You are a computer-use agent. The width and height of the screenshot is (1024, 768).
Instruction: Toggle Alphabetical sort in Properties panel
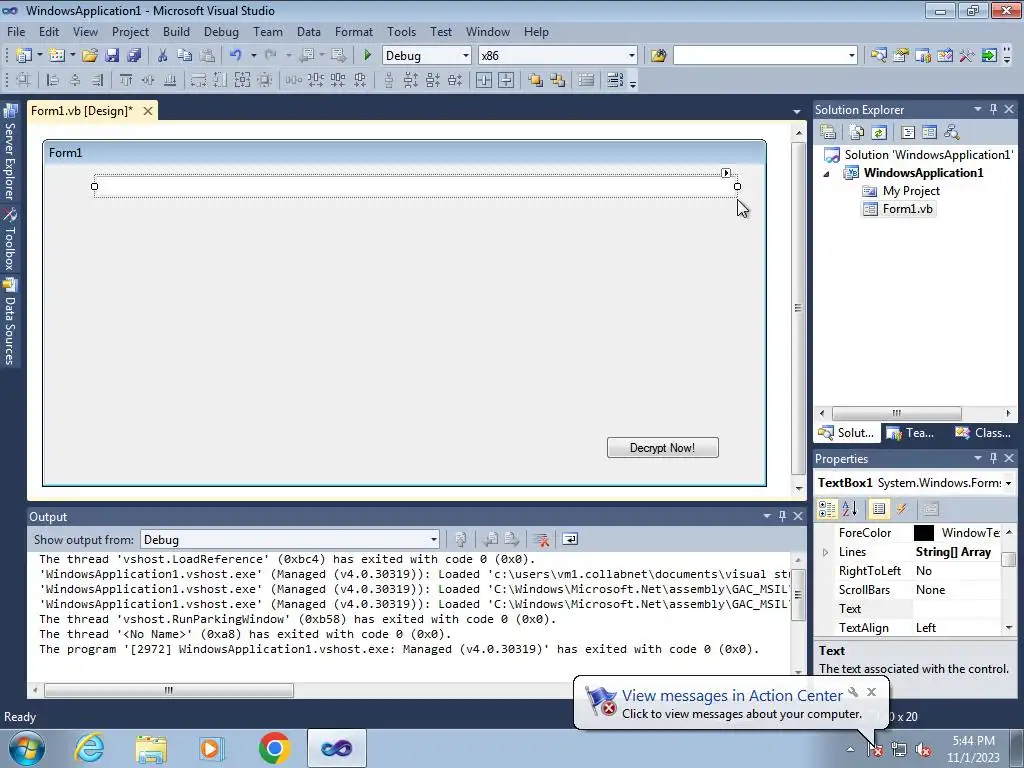coord(850,509)
